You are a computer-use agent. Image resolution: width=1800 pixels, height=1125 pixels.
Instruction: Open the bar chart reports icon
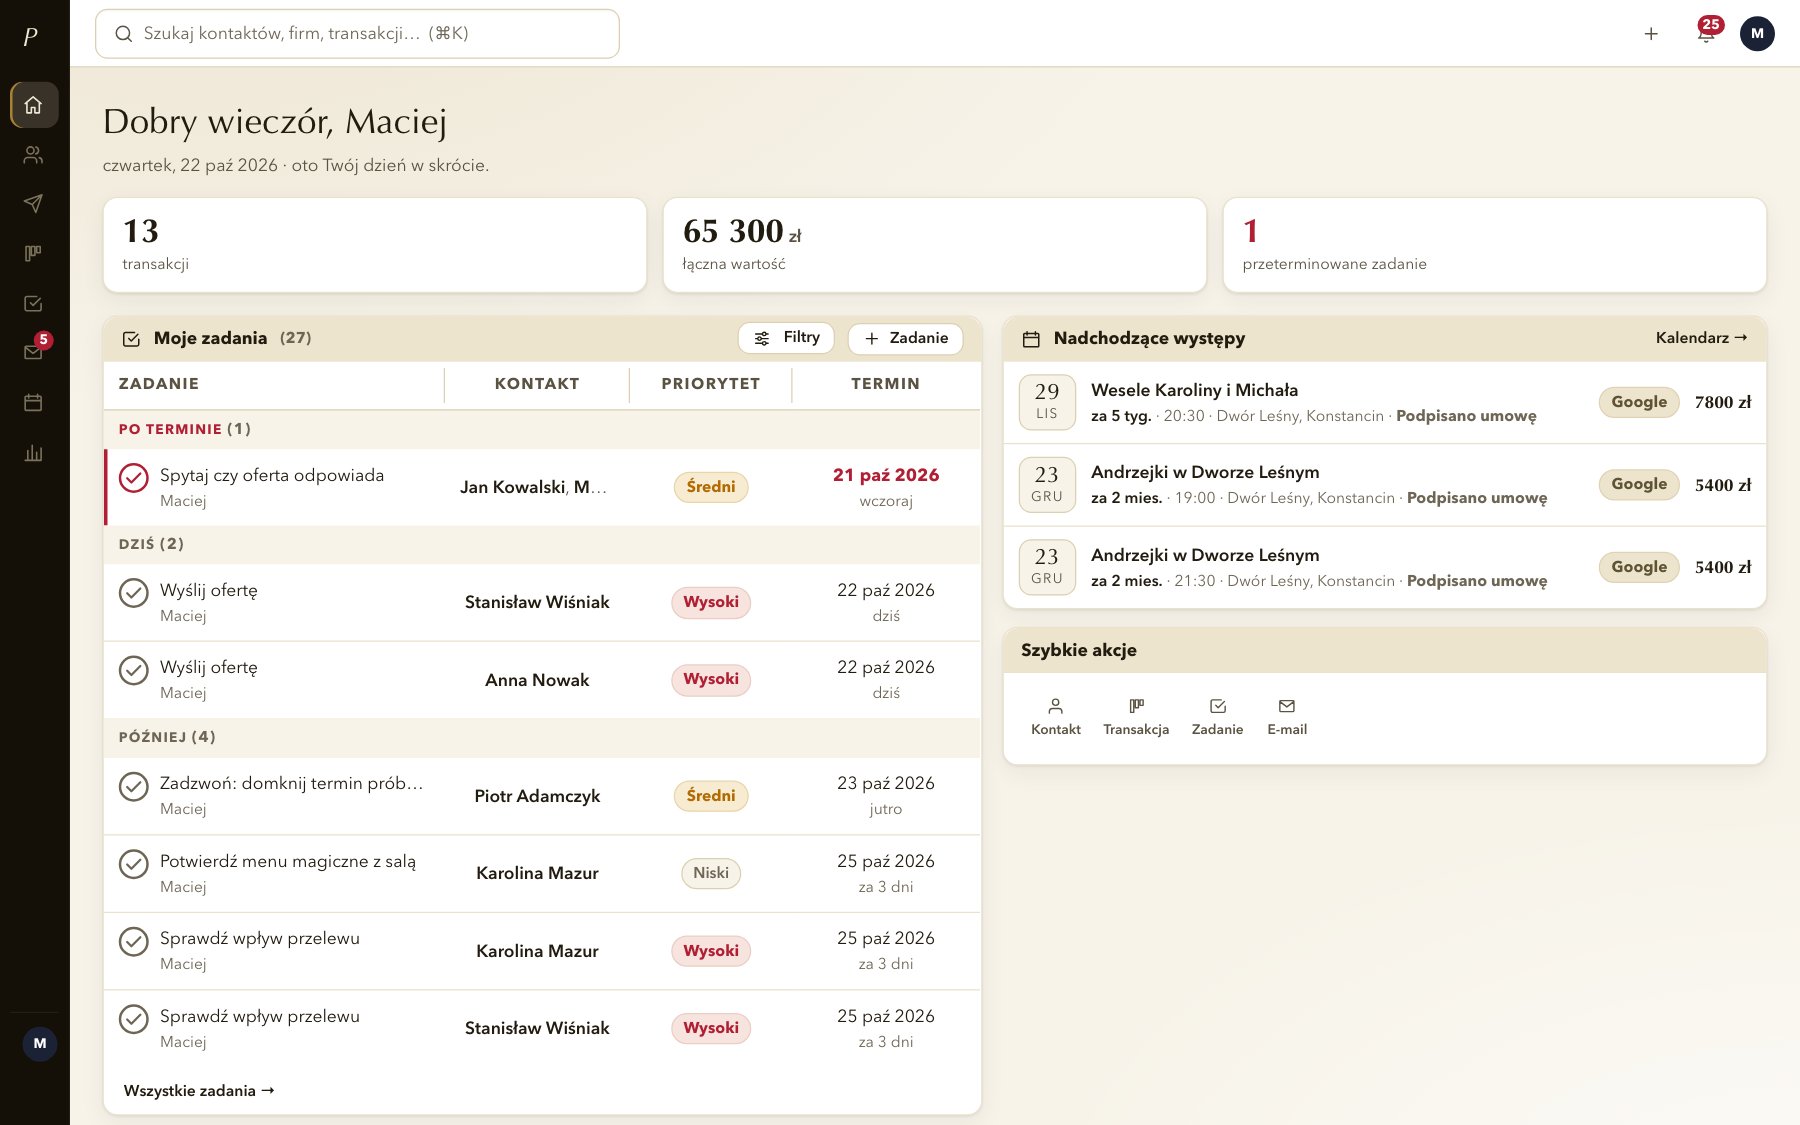33,453
